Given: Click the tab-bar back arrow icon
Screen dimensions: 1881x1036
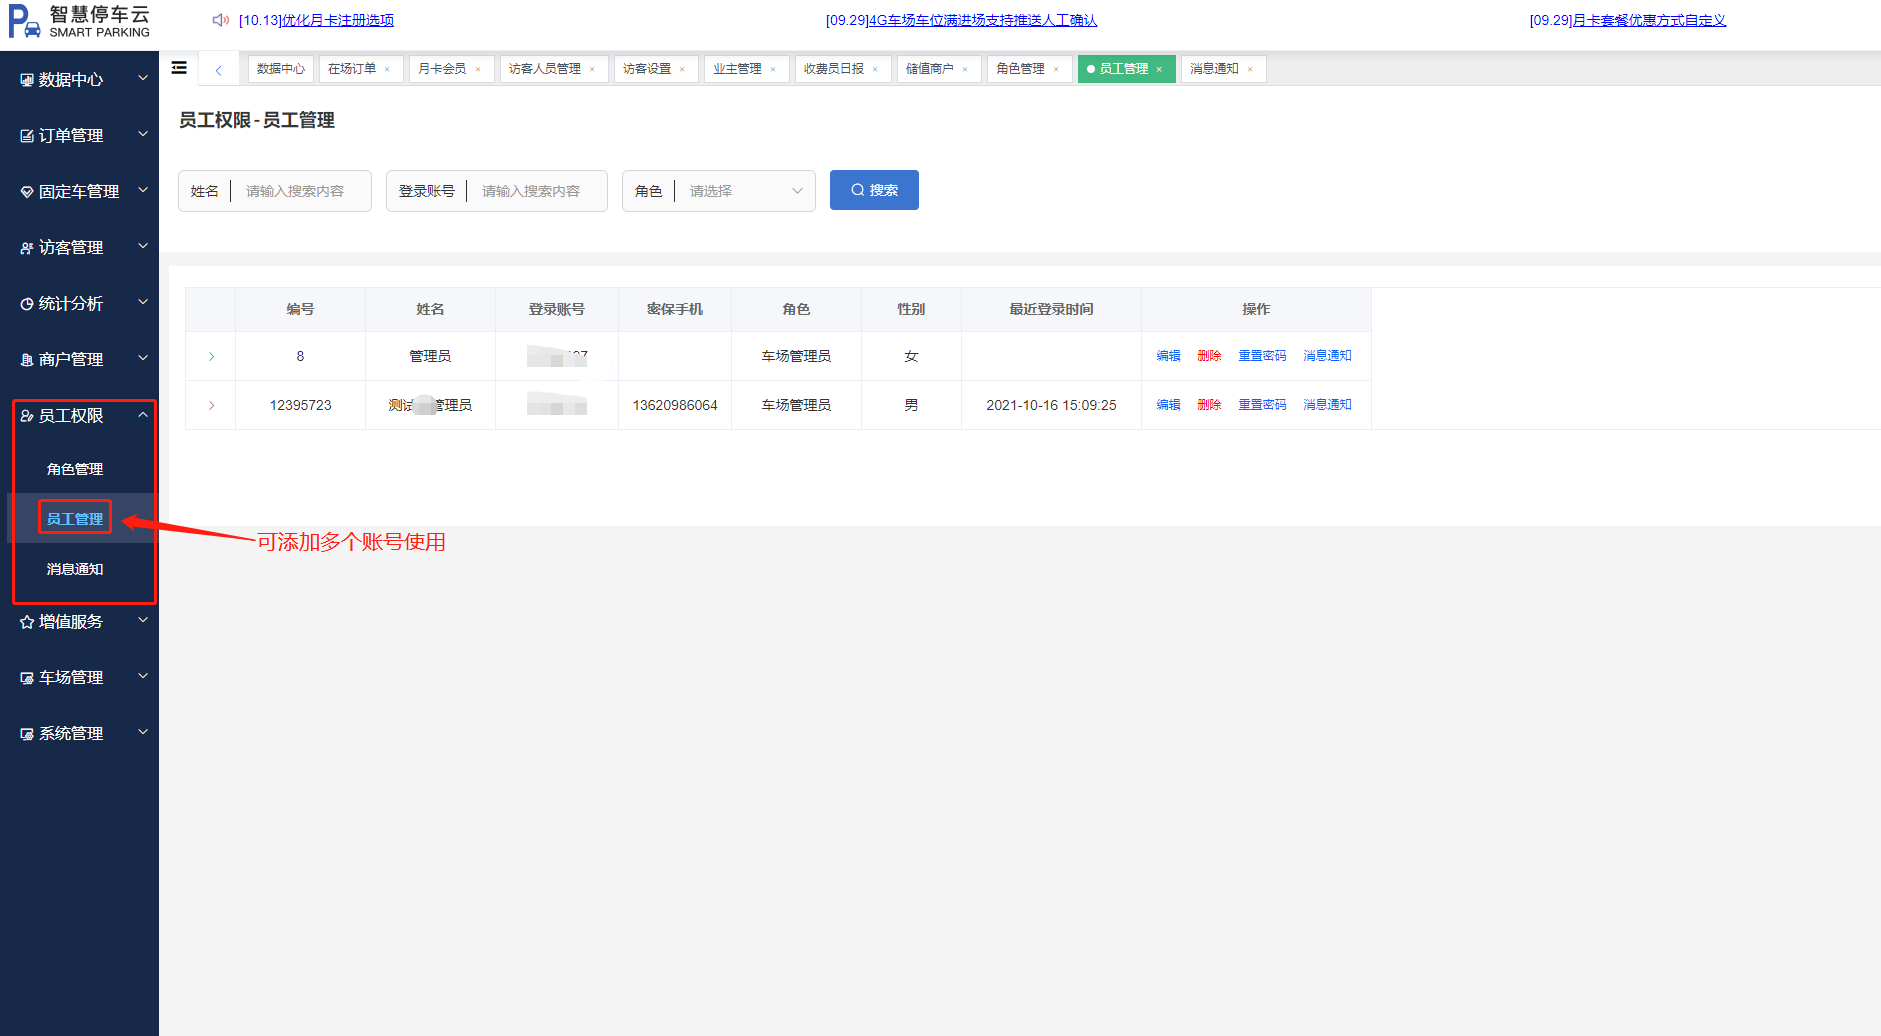Looking at the screenshot, I should [x=219, y=70].
